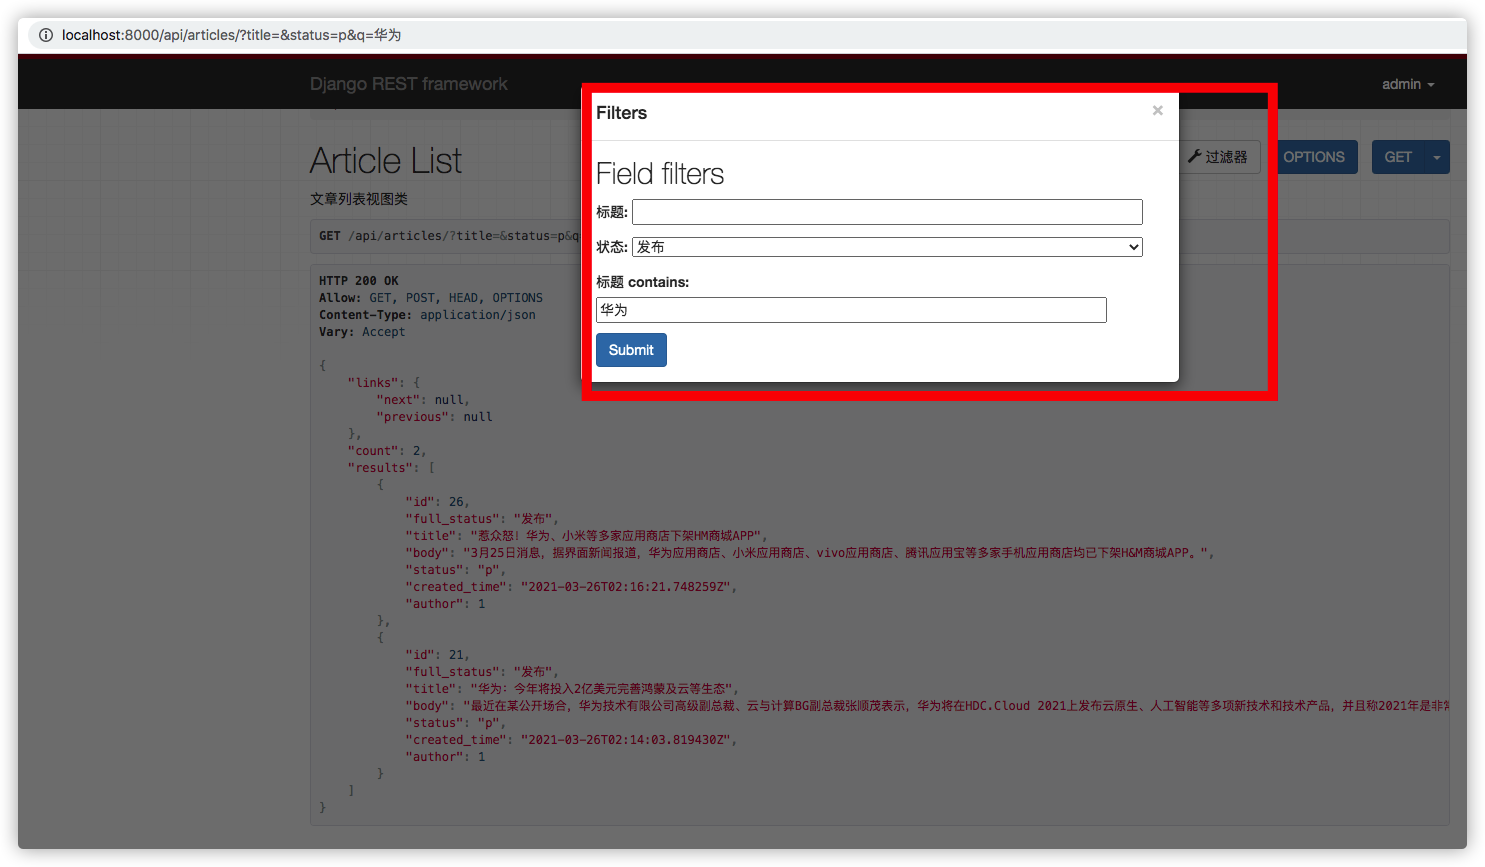1485x867 pixels.
Task: Click the browser address bar URL
Action: [231, 35]
